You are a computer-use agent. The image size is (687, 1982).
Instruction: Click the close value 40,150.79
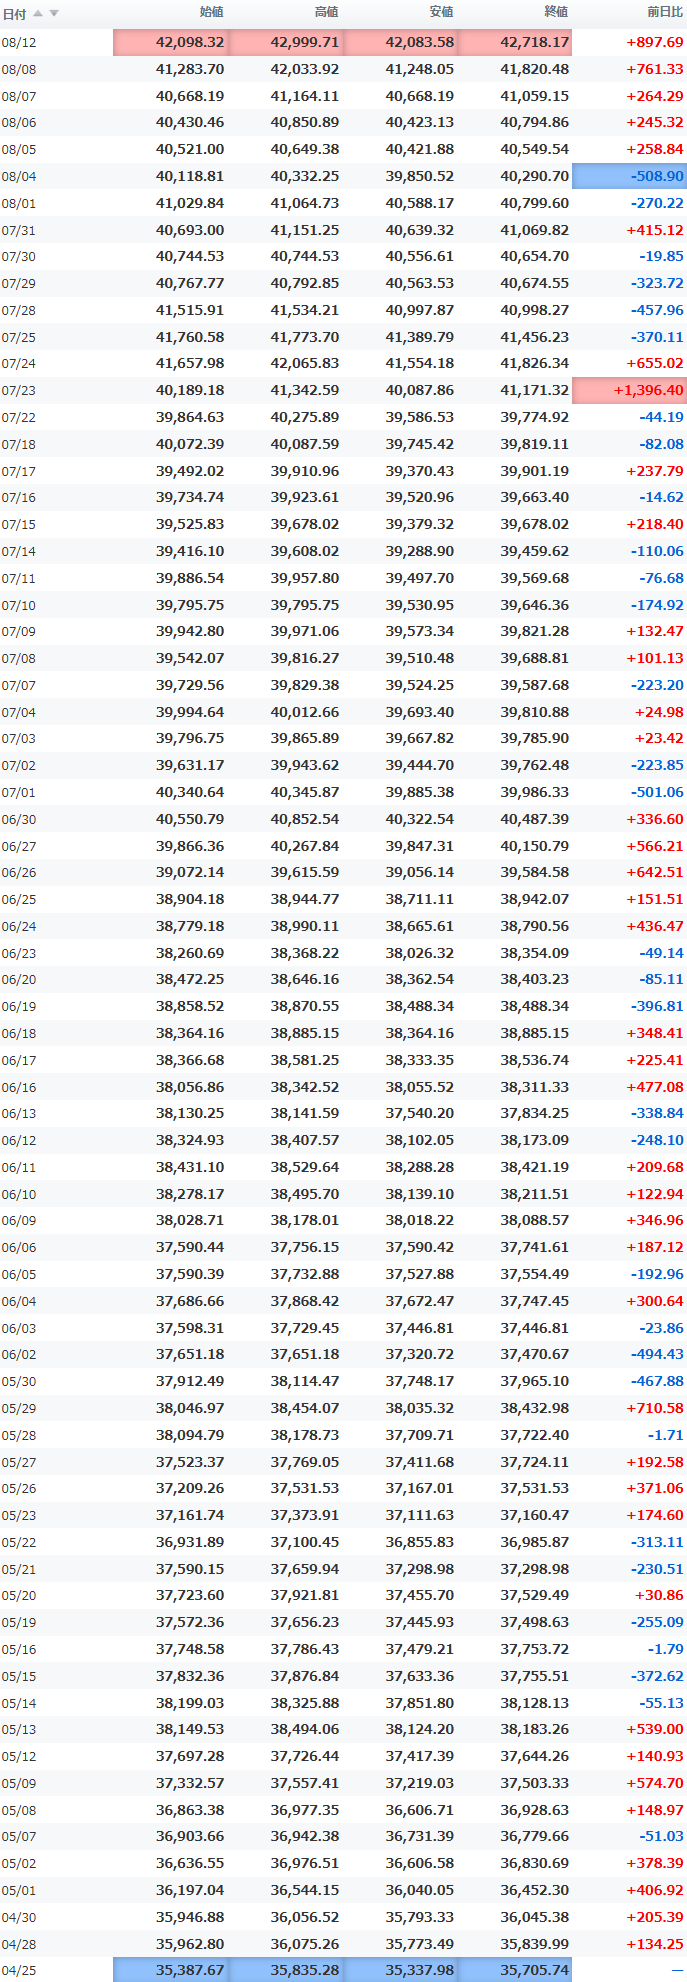click(535, 846)
